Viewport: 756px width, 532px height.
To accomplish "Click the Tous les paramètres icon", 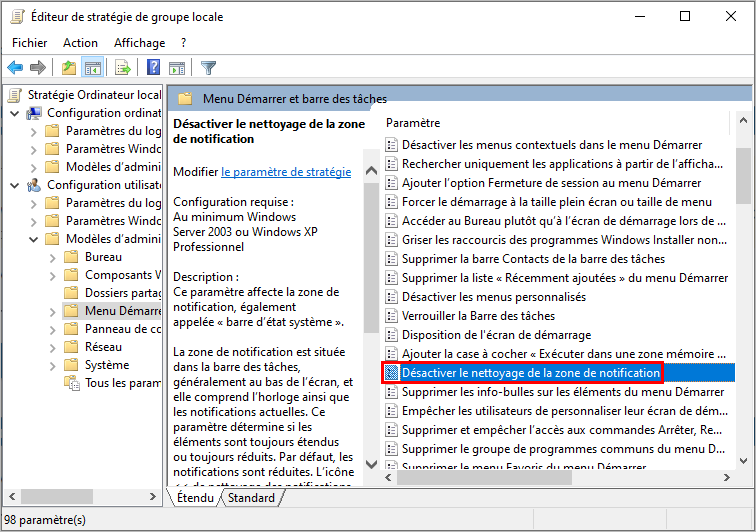I will tap(72, 383).
